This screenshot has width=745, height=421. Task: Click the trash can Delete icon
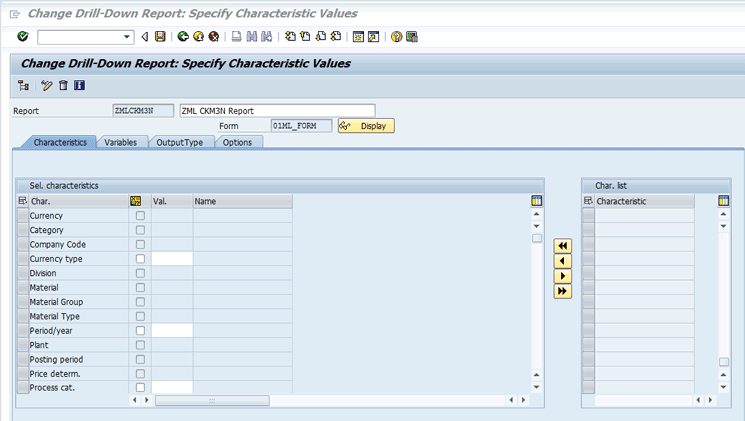coord(63,86)
